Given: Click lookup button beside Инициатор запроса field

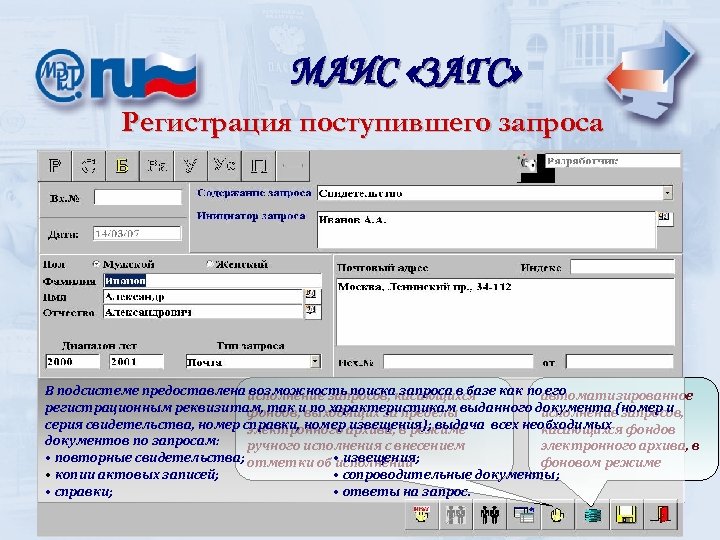Looking at the screenshot, I should [x=664, y=218].
